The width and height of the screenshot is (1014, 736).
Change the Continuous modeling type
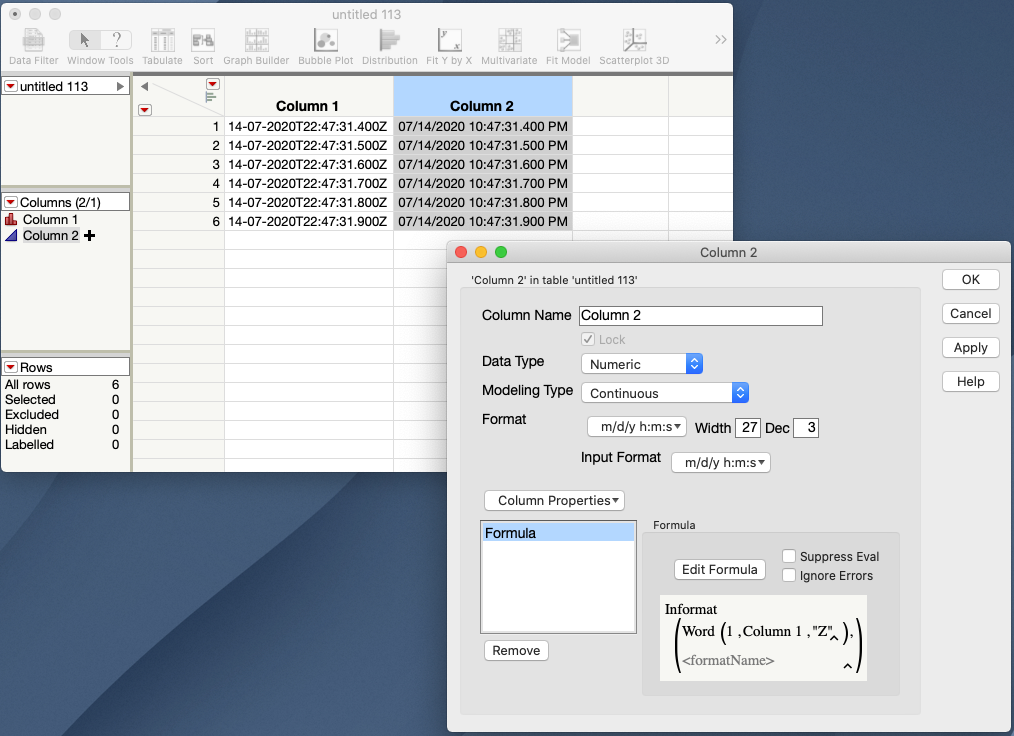(663, 392)
